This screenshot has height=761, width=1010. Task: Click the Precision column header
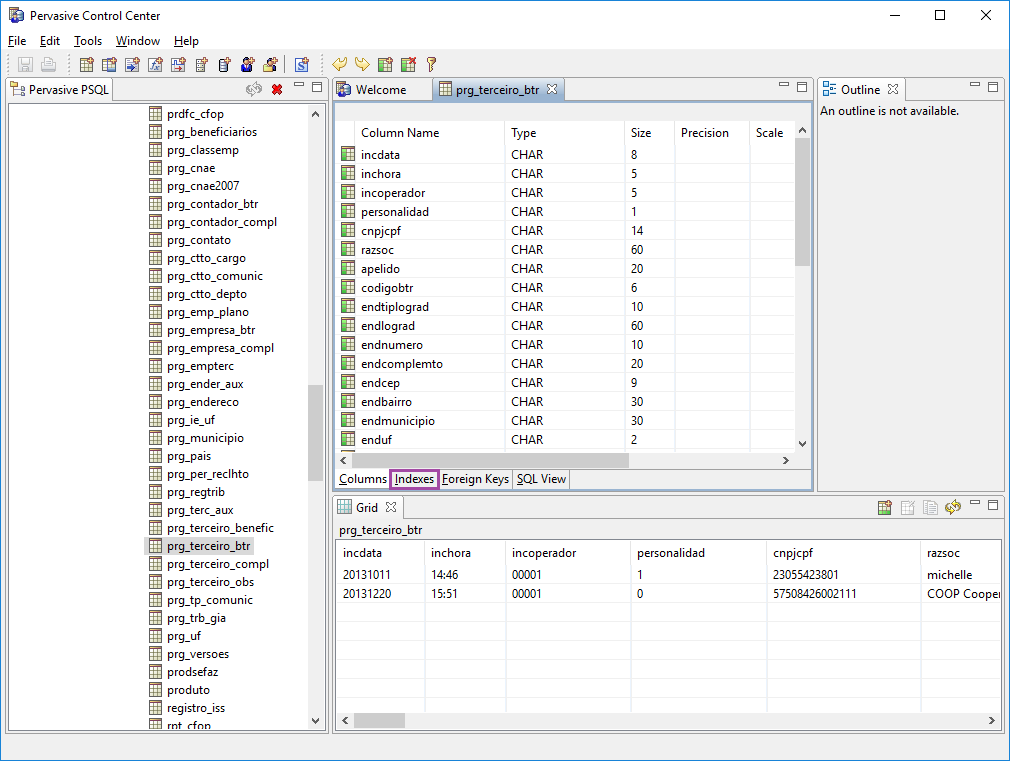pyautogui.click(x=705, y=133)
